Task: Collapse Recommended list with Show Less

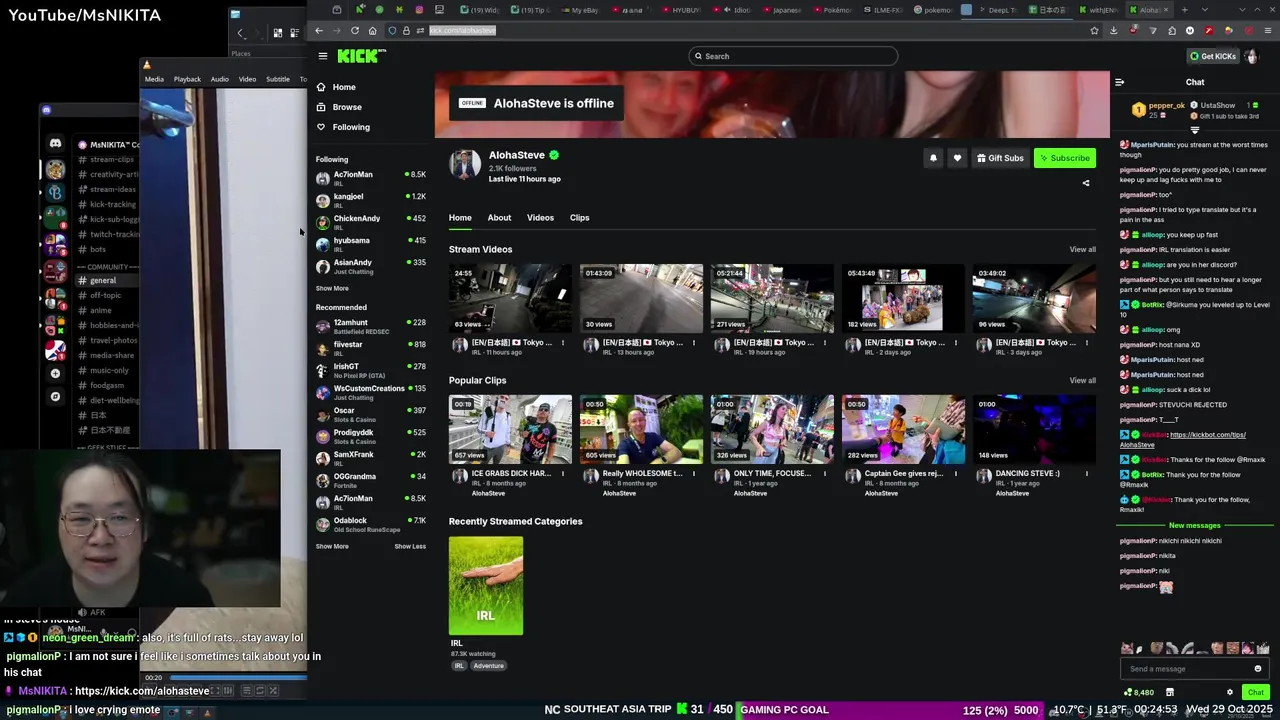Action: point(410,546)
